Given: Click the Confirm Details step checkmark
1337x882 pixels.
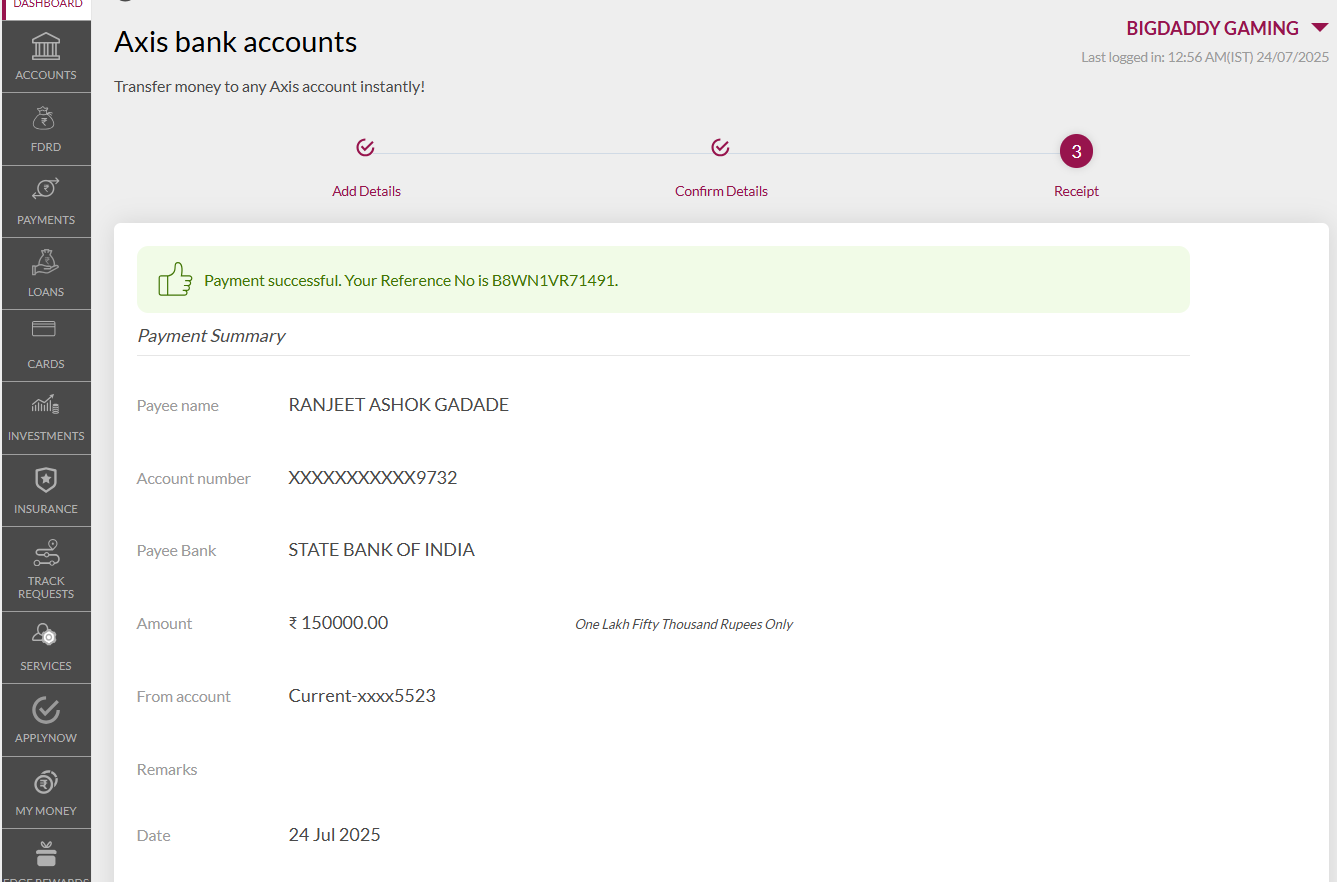Looking at the screenshot, I should pos(720,148).
